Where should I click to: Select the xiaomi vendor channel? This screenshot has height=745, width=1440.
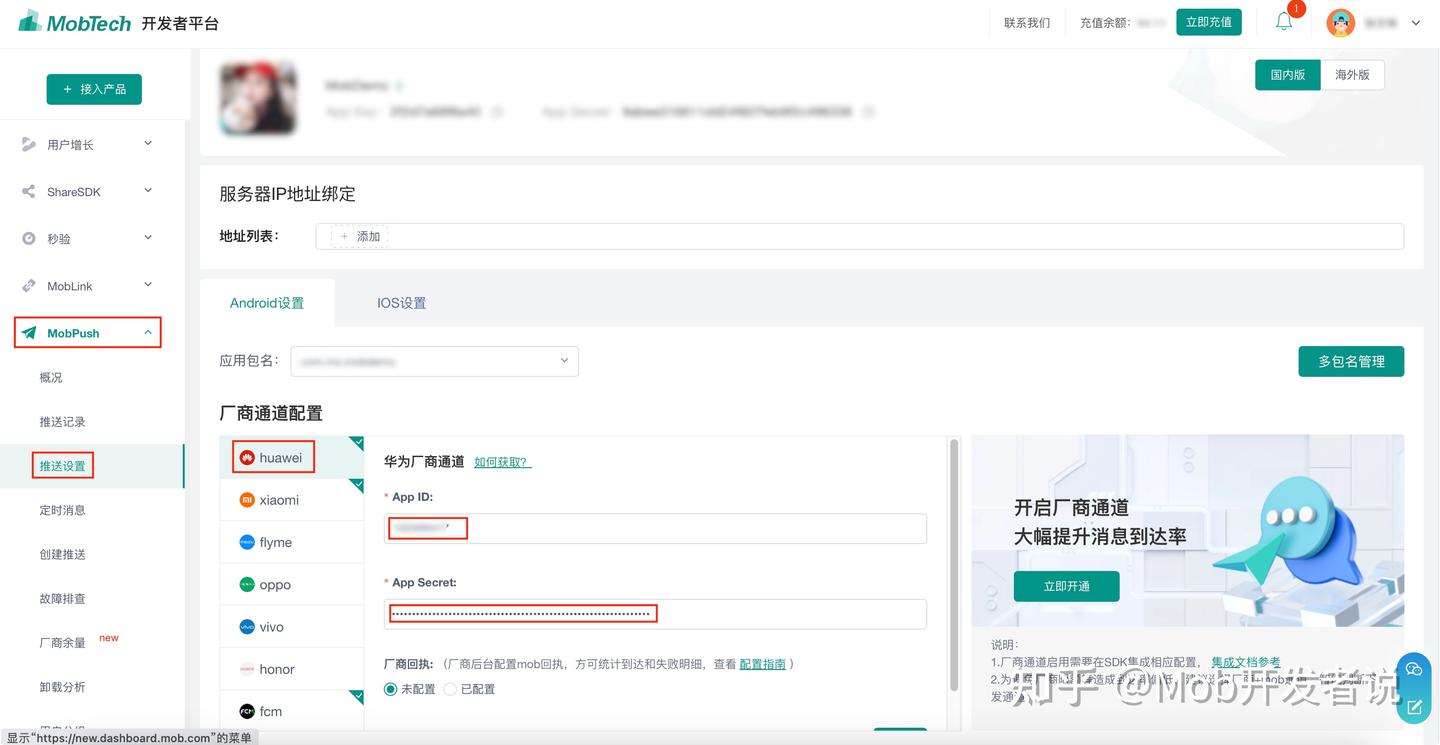[x=292, y=500]
